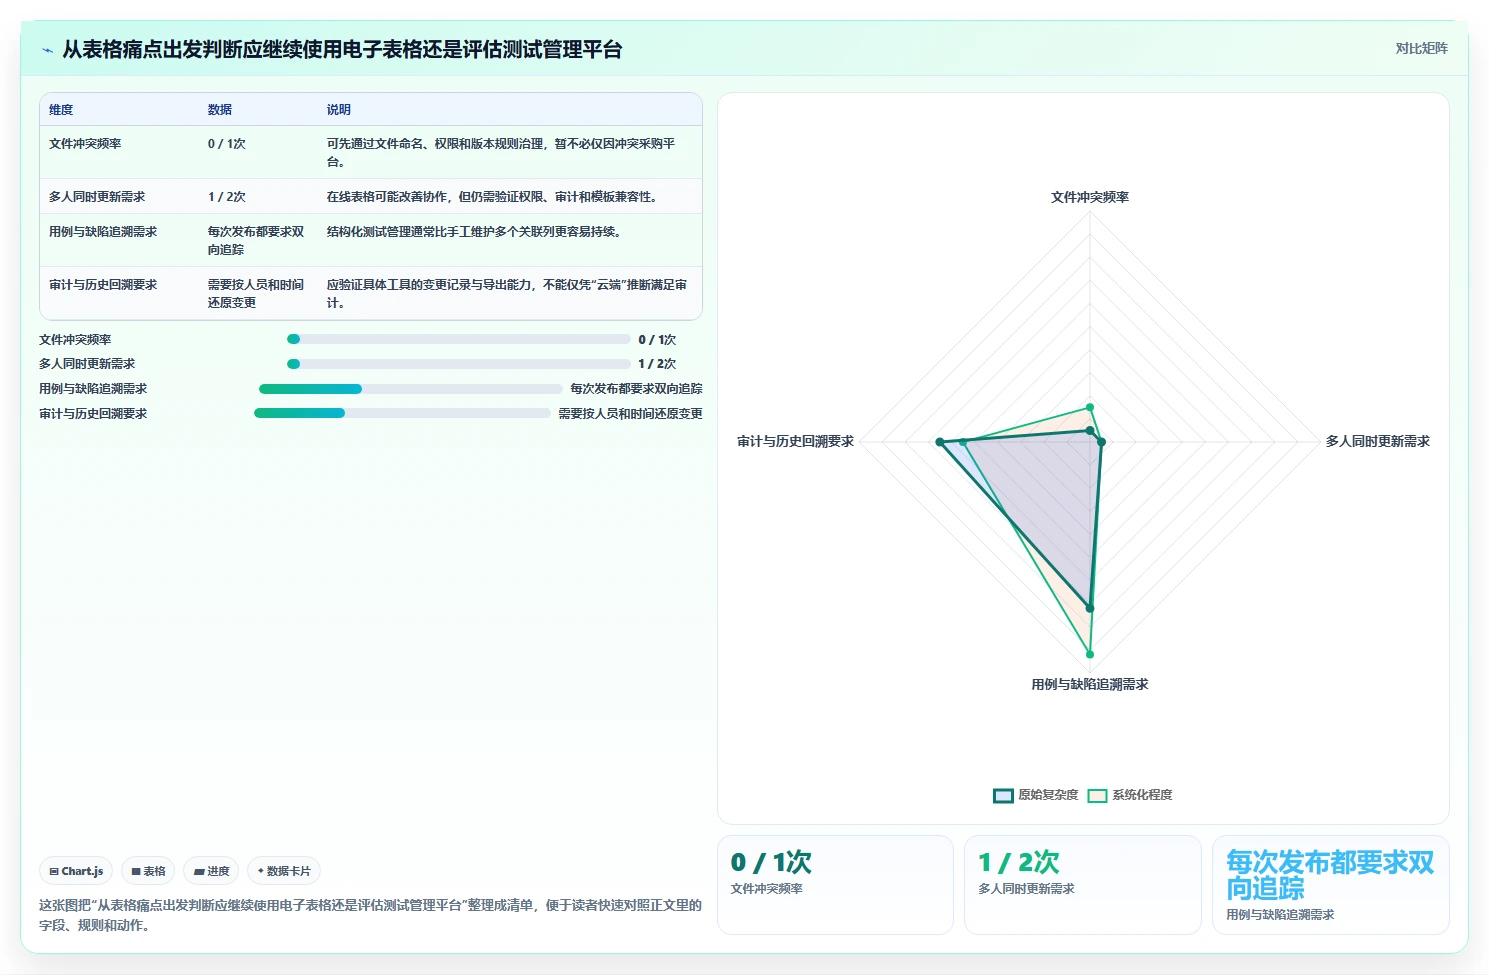This screenshot has height=975, width=1489.
Task: Click the 系统化程度 legend color box
Action: pyautogui.click(x=1097, y=796)
